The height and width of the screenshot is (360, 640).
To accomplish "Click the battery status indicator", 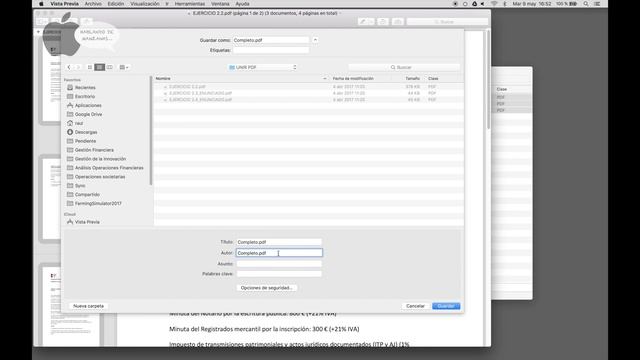I will (x=567, y=4).
